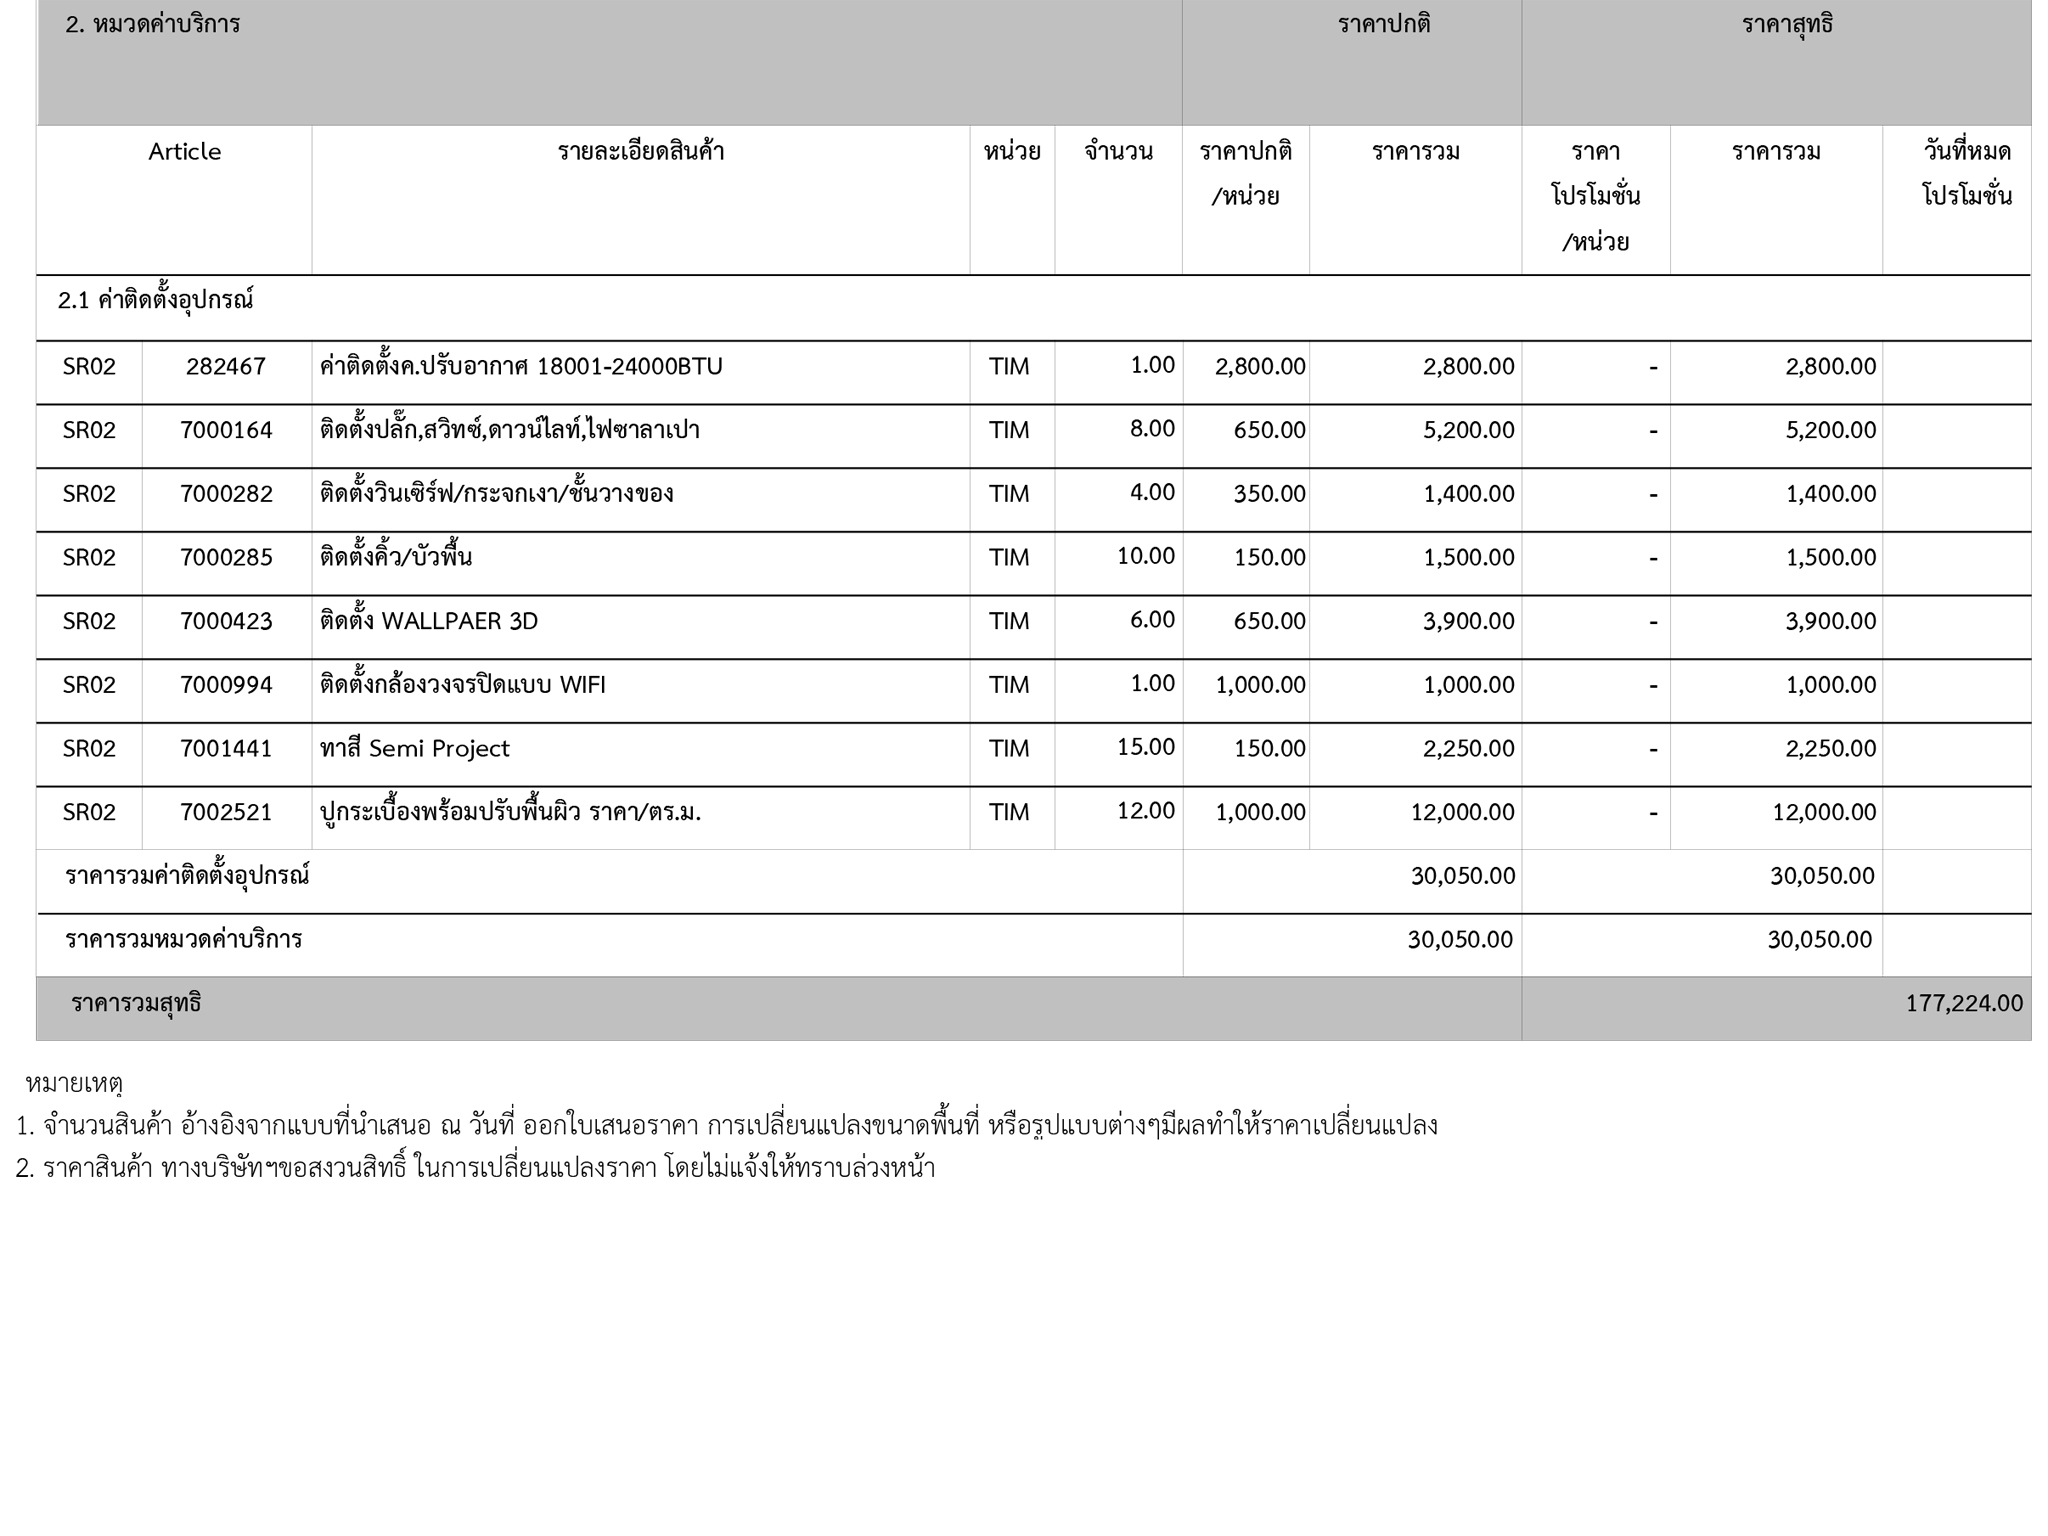Click the ทาสี Semi Project row description

[x=415, y=749]
